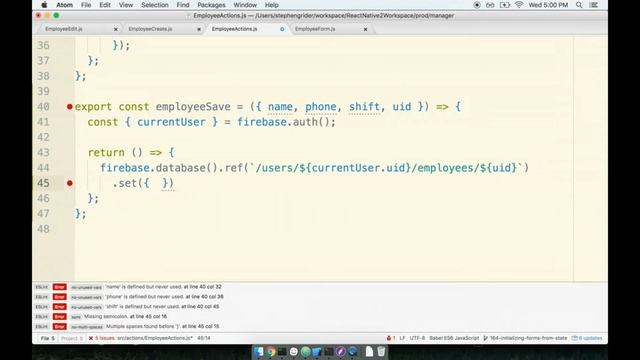Close the EmployeeForm.js tab
This screenshot has width=640, height=360.
pos(365,29)
